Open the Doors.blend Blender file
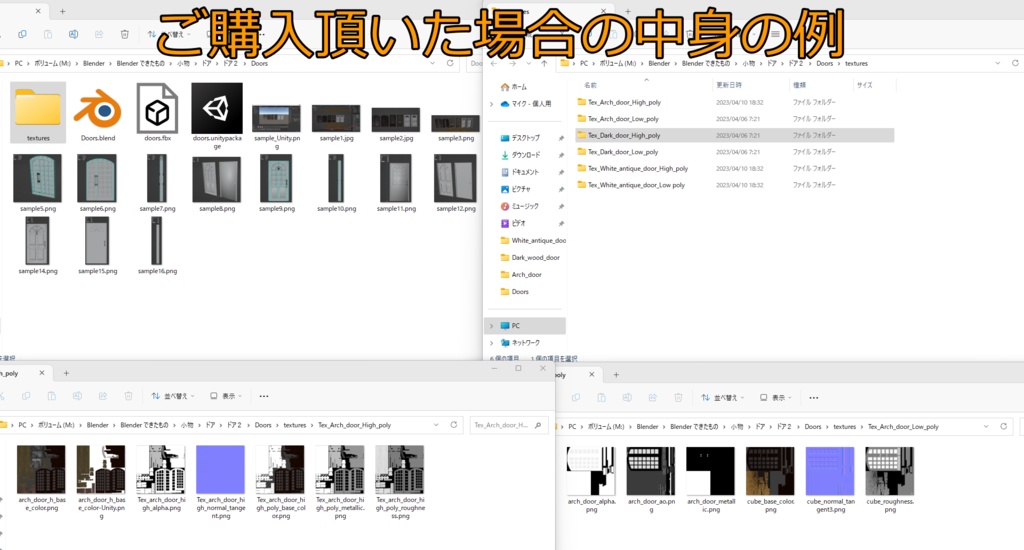Viewport: 1024px width, 550px height. (x=98, y=112)
